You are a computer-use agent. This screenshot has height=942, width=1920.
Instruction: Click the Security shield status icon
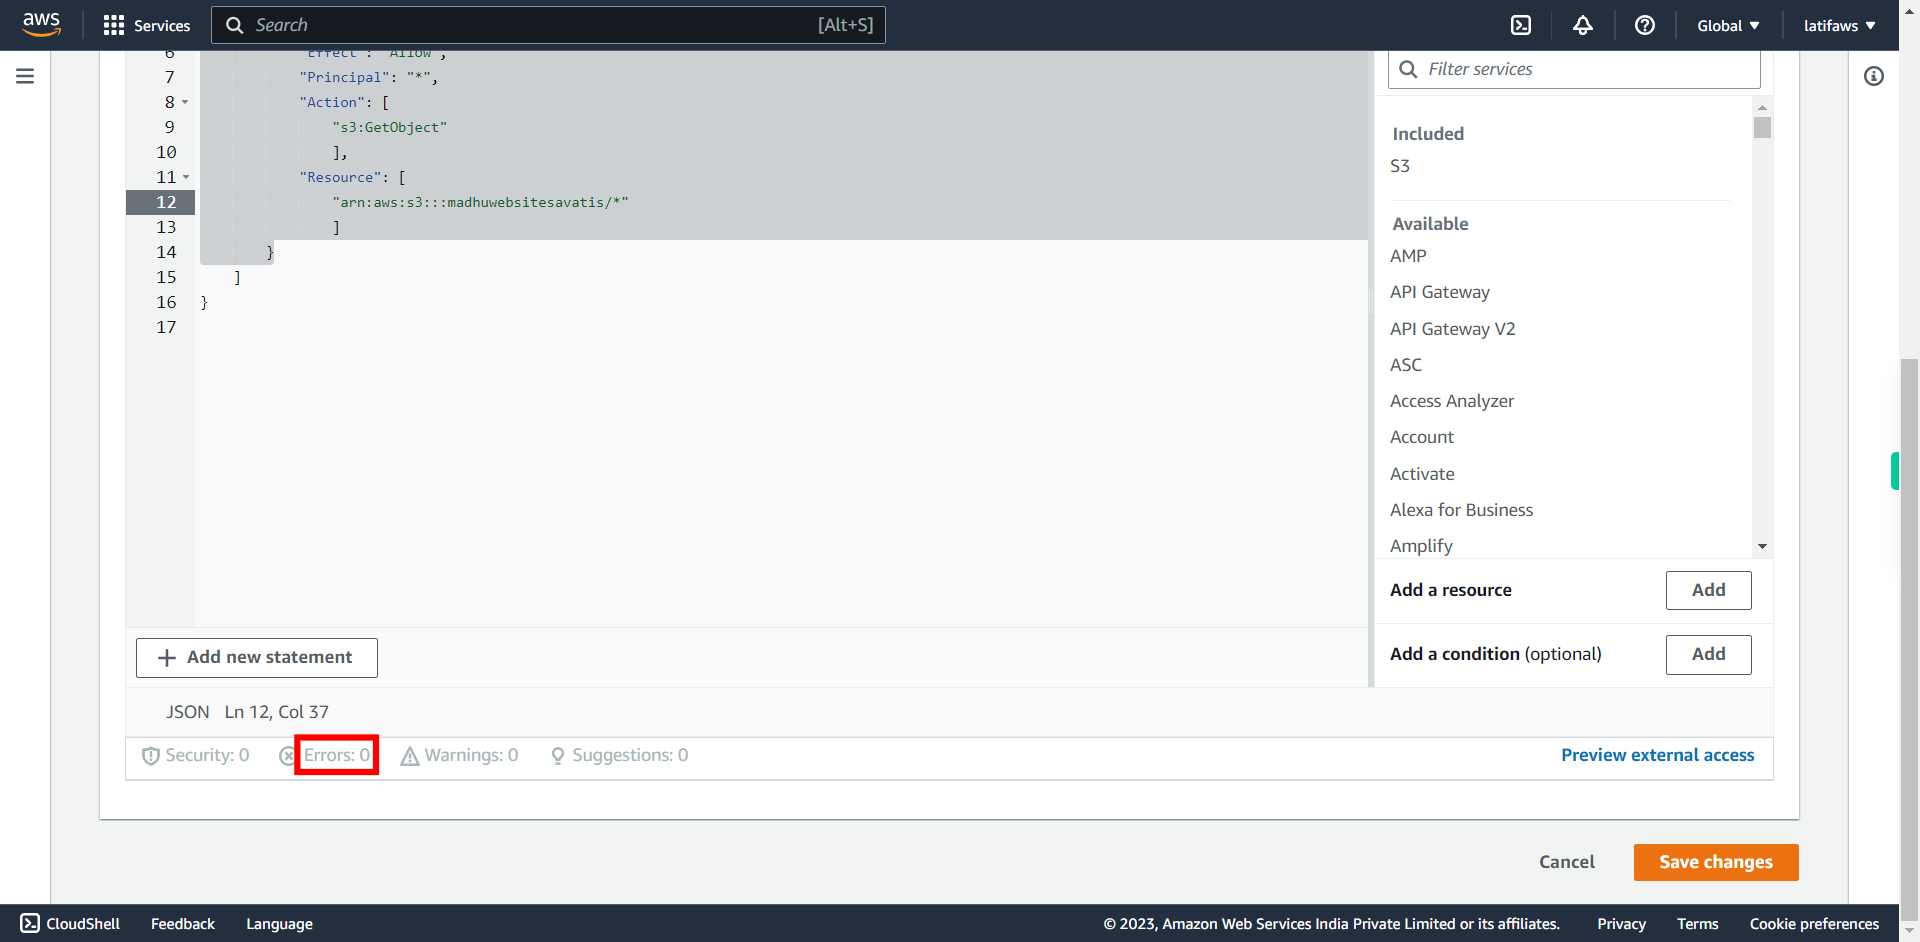click(151, 756)
